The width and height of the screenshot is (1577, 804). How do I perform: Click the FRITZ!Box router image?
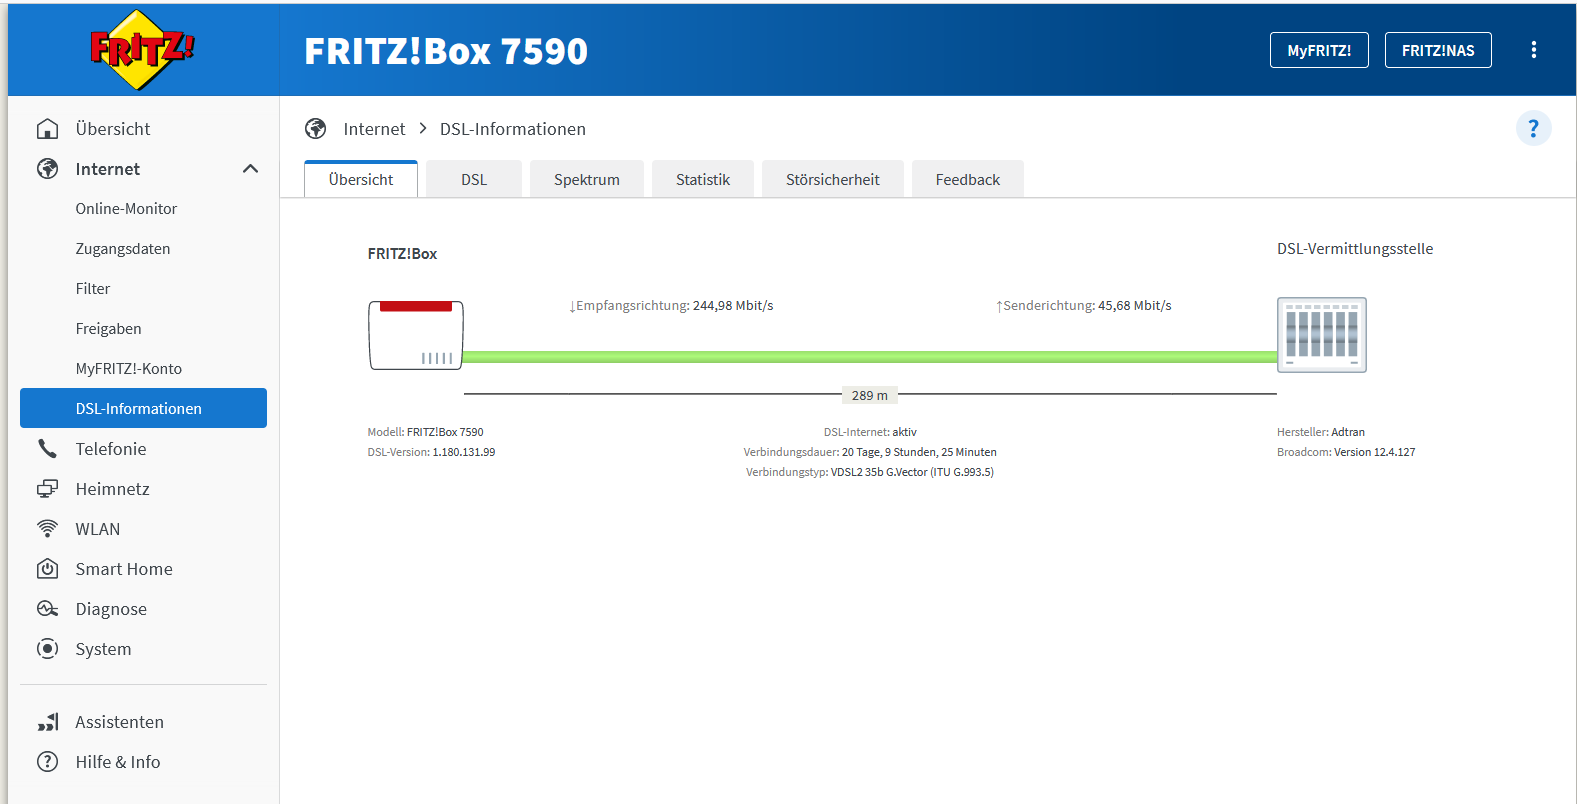pyautogui.click(x=416, y=335)
